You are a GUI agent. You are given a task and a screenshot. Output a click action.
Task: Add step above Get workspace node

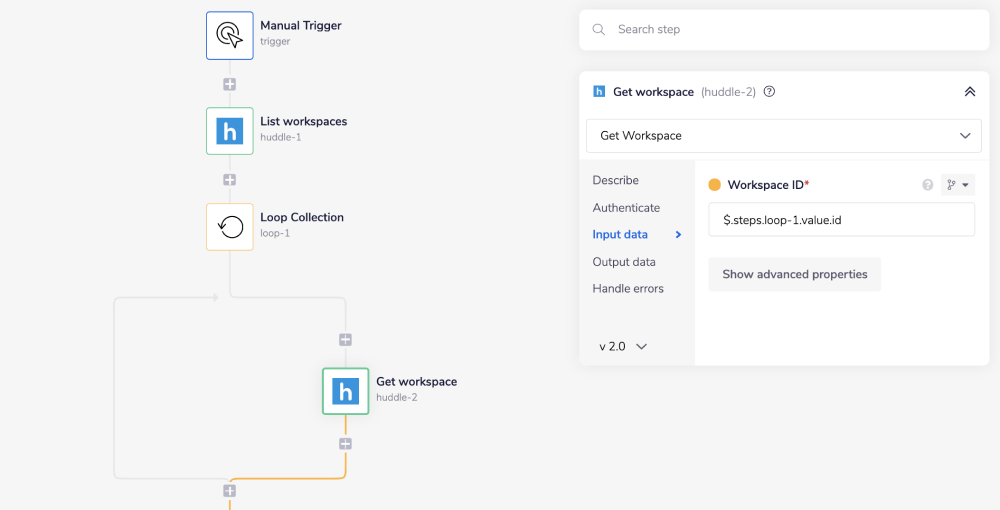point(346,340)
